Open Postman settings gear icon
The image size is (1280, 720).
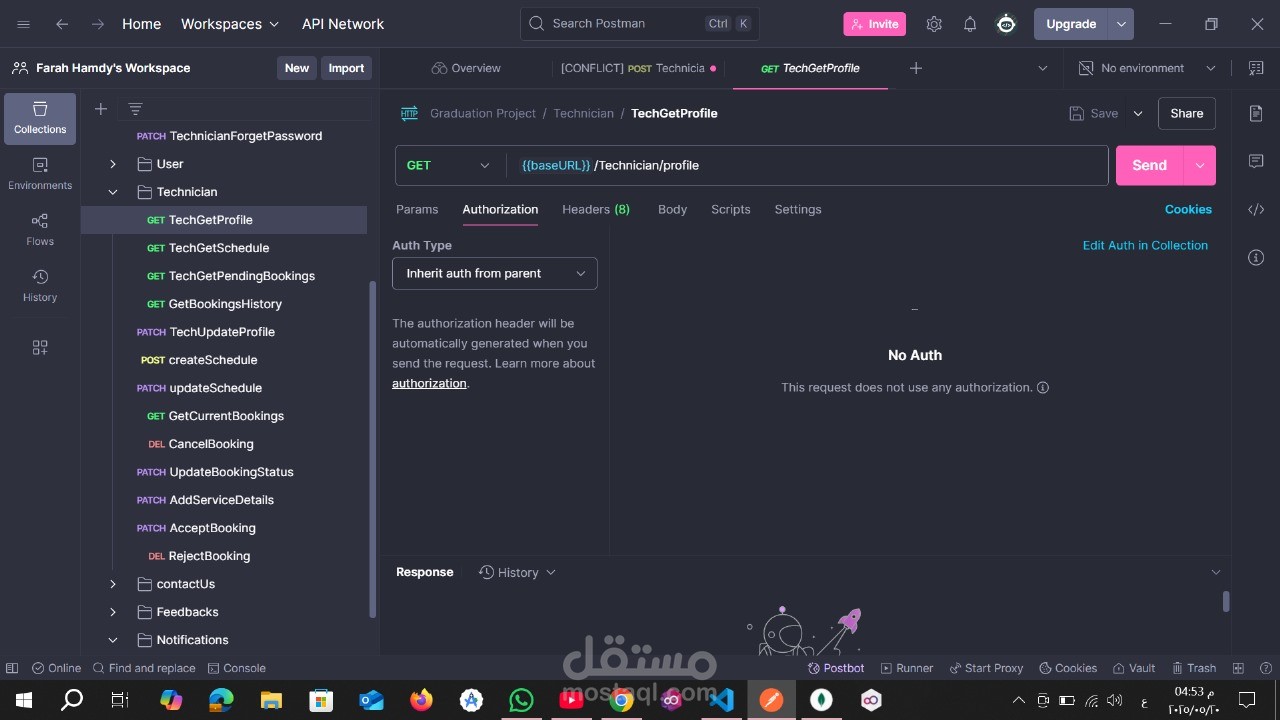934,24
